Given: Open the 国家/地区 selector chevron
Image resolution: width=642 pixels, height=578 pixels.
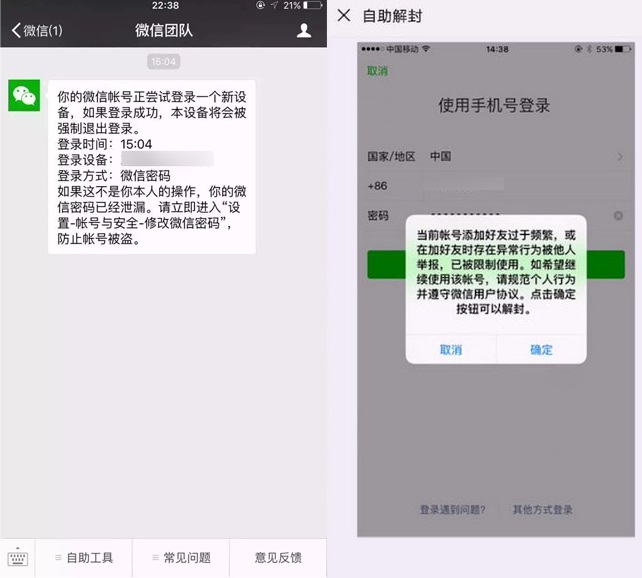Looking at the screenshot, I should [x=620, y=157].
